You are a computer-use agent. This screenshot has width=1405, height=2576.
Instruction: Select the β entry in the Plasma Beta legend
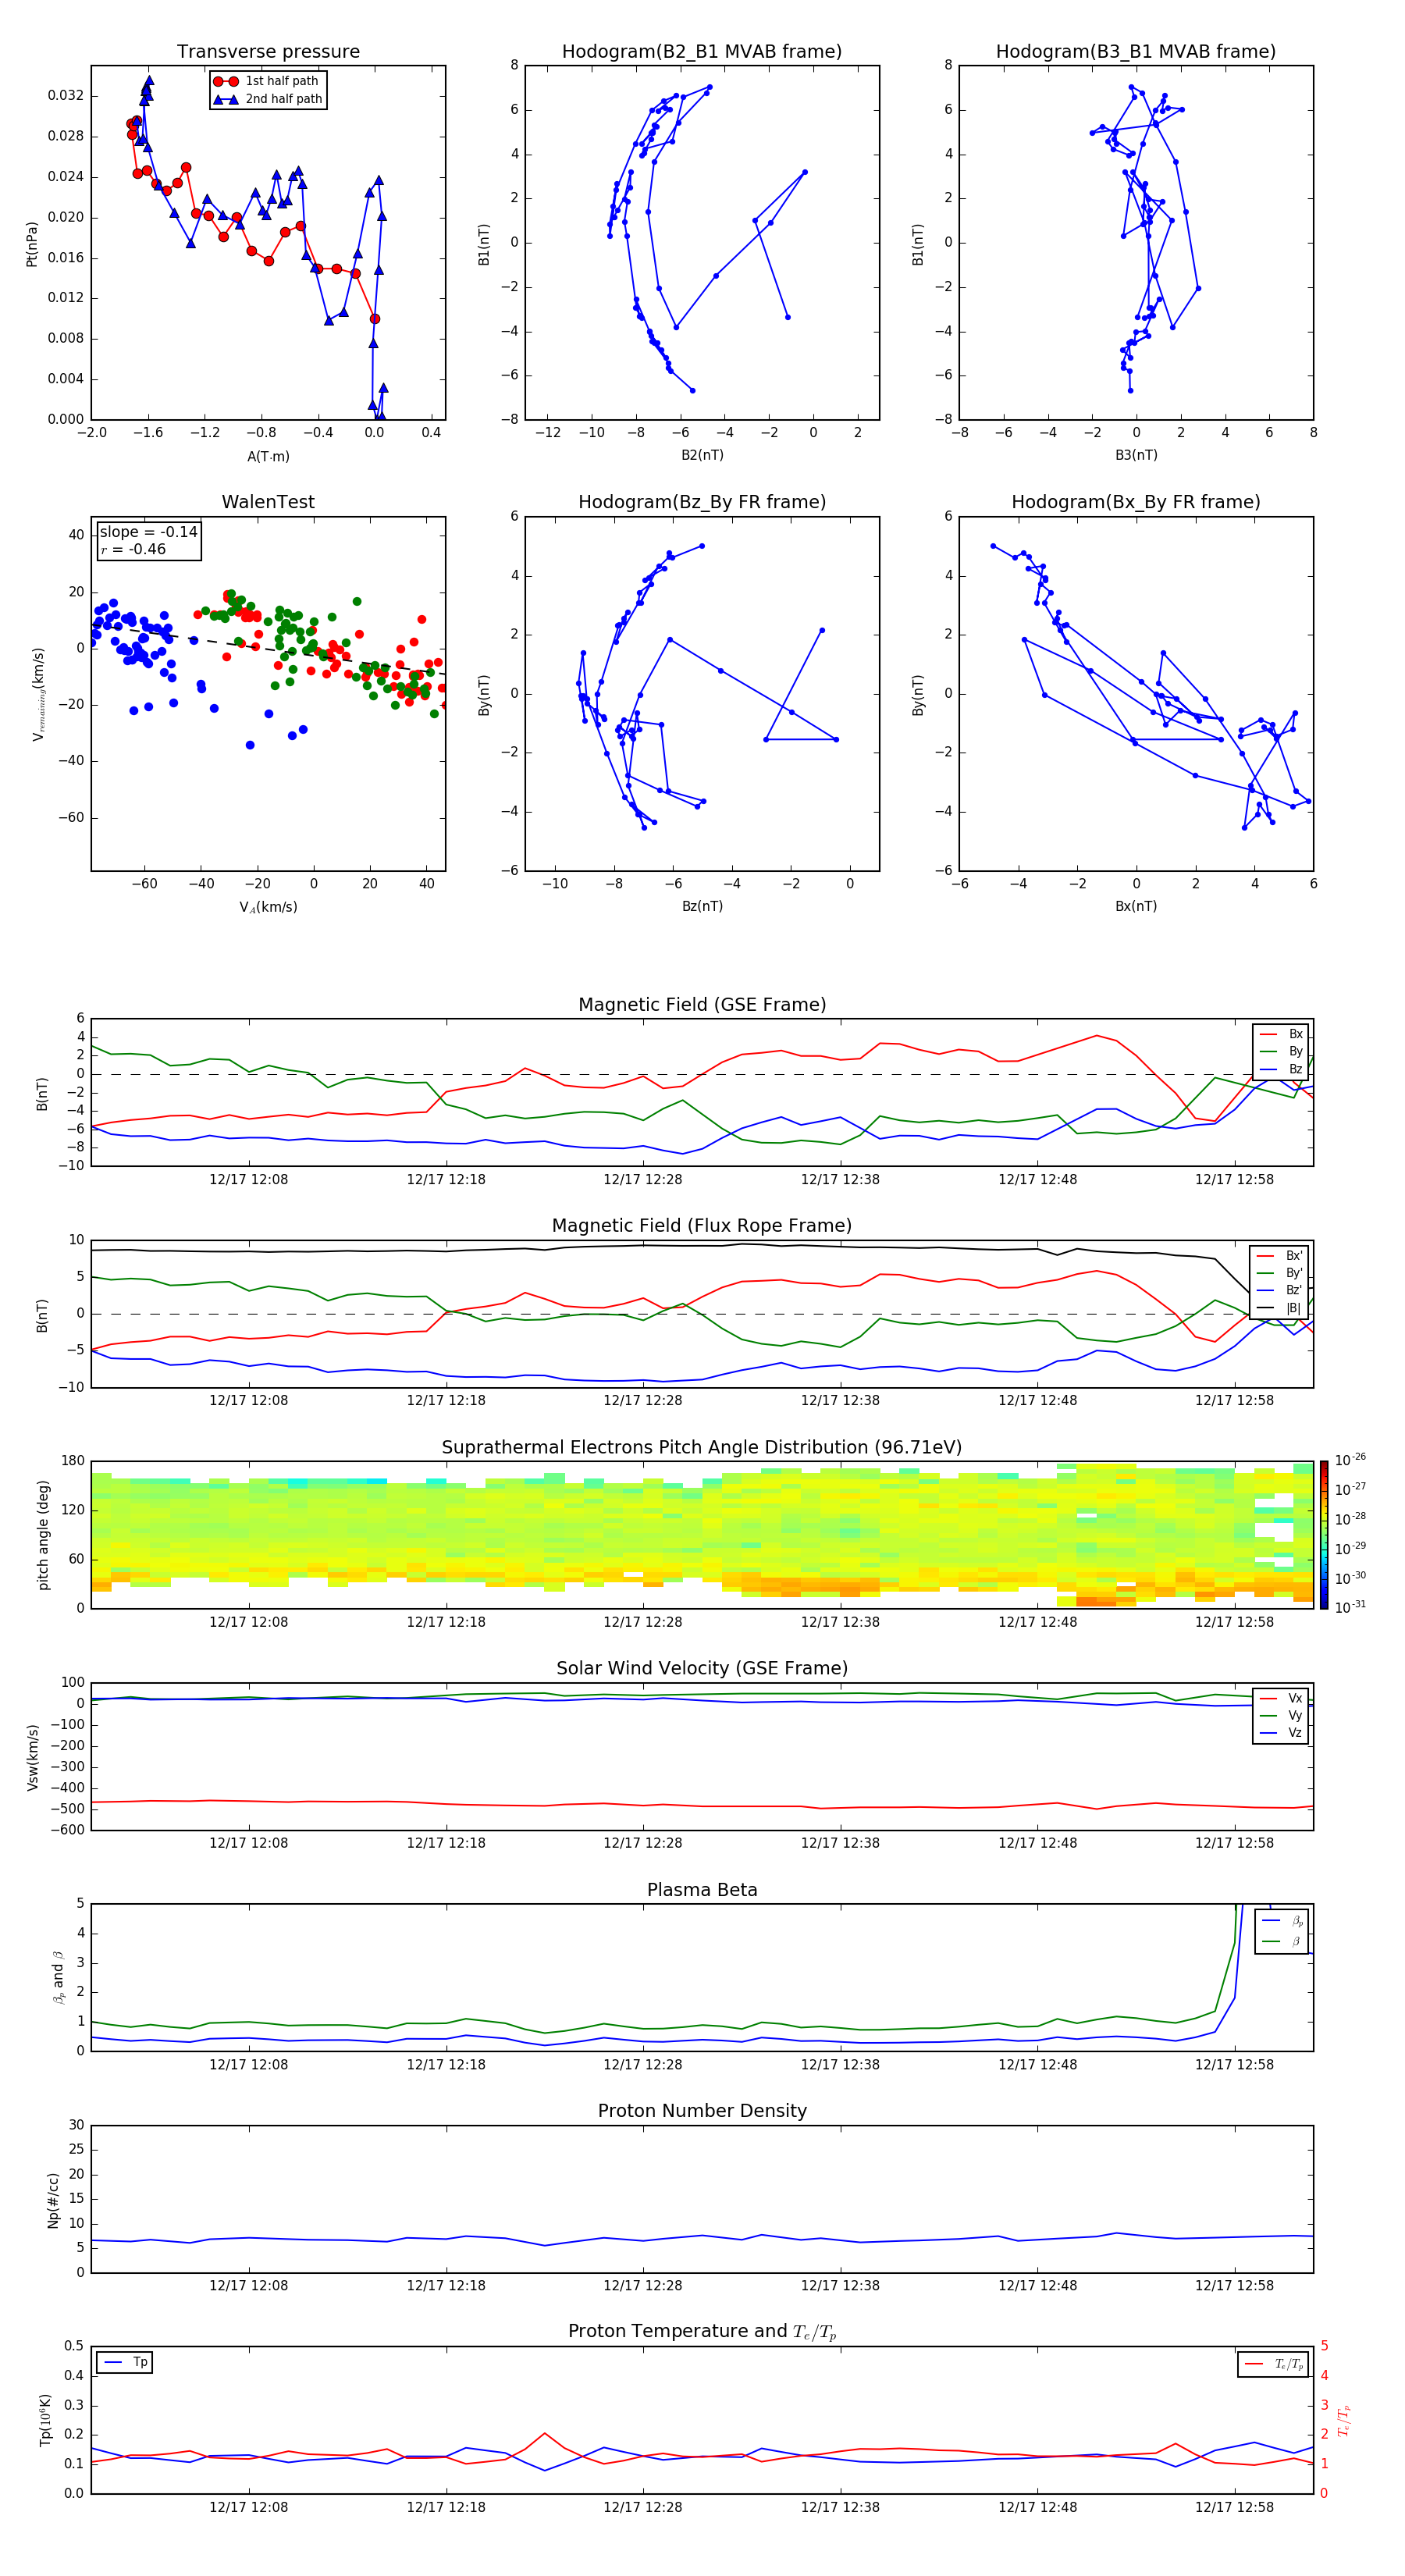click(1283, 1942)
